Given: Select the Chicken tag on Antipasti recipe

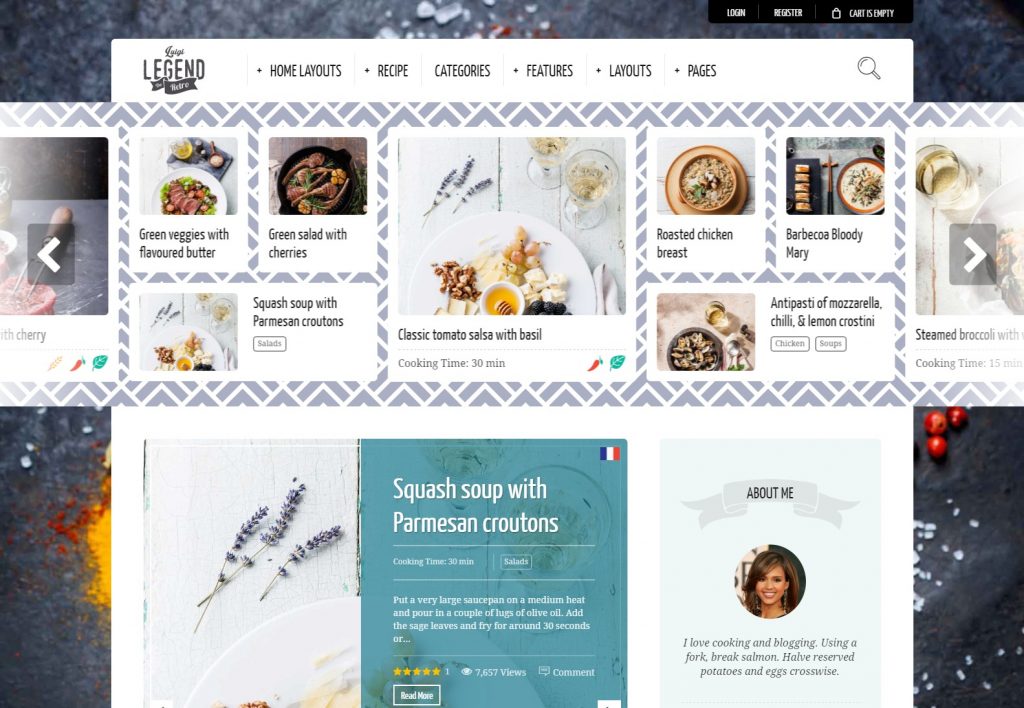Looking at the screenshot, I should pyautogui.click(x=790, y=344).
